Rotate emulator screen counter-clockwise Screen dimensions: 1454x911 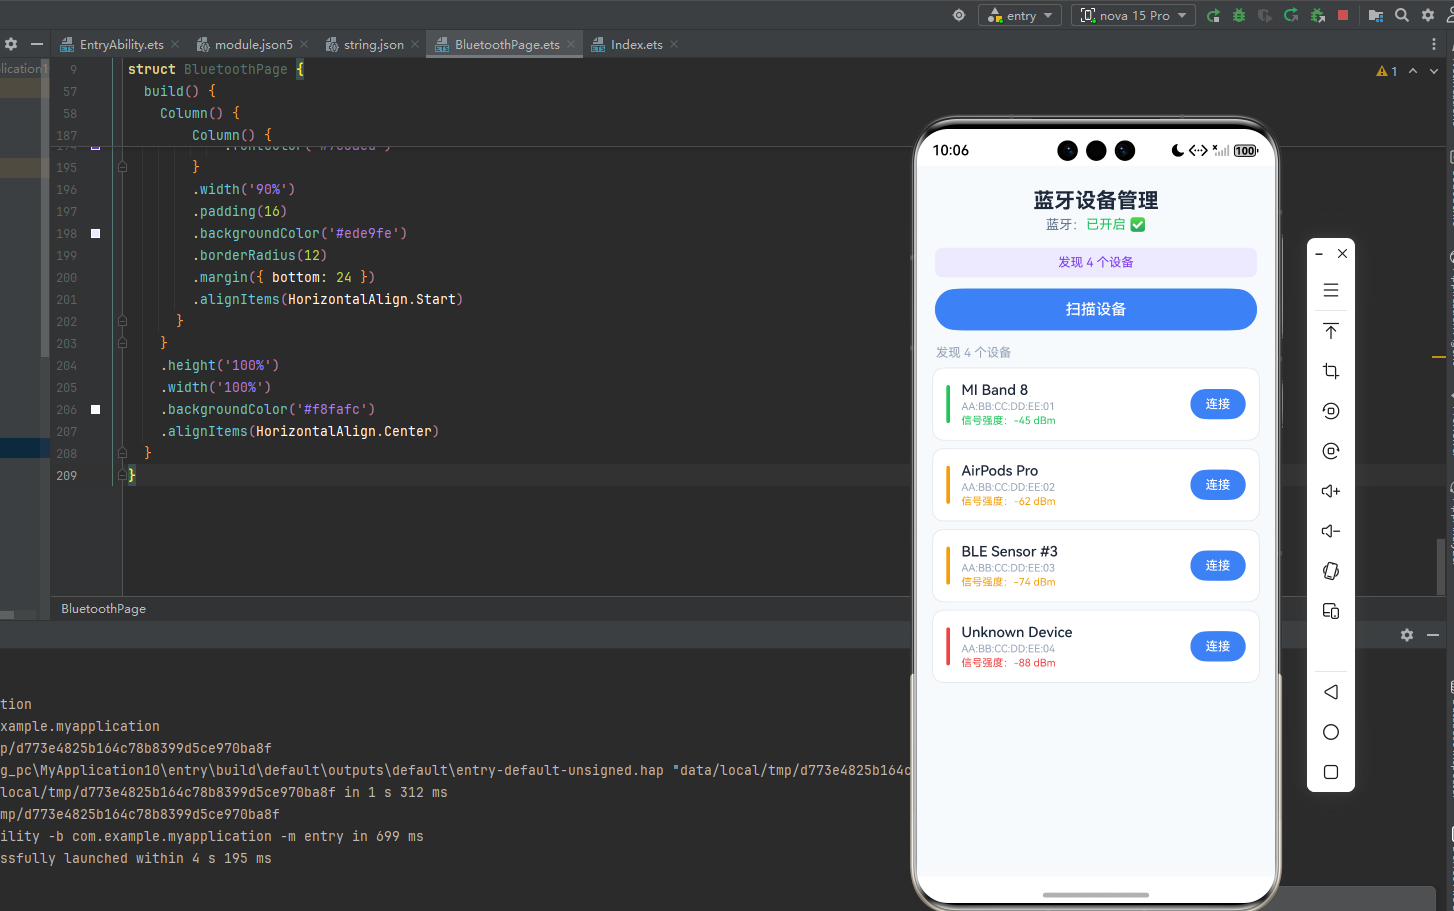coord(1331,411)
